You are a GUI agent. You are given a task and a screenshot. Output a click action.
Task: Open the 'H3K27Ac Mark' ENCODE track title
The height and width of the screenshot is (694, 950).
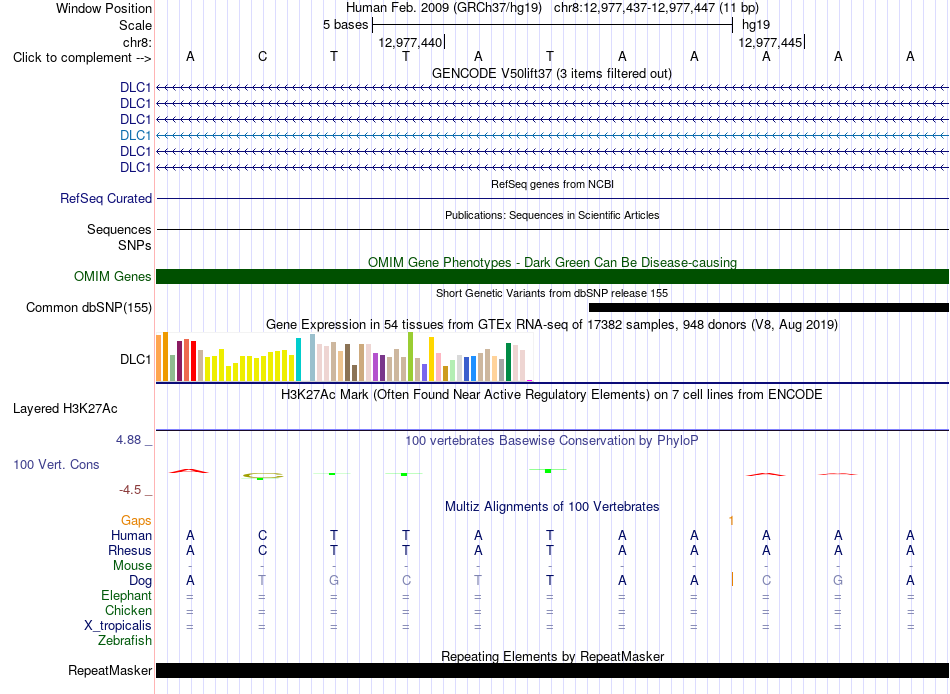[552, 395]
